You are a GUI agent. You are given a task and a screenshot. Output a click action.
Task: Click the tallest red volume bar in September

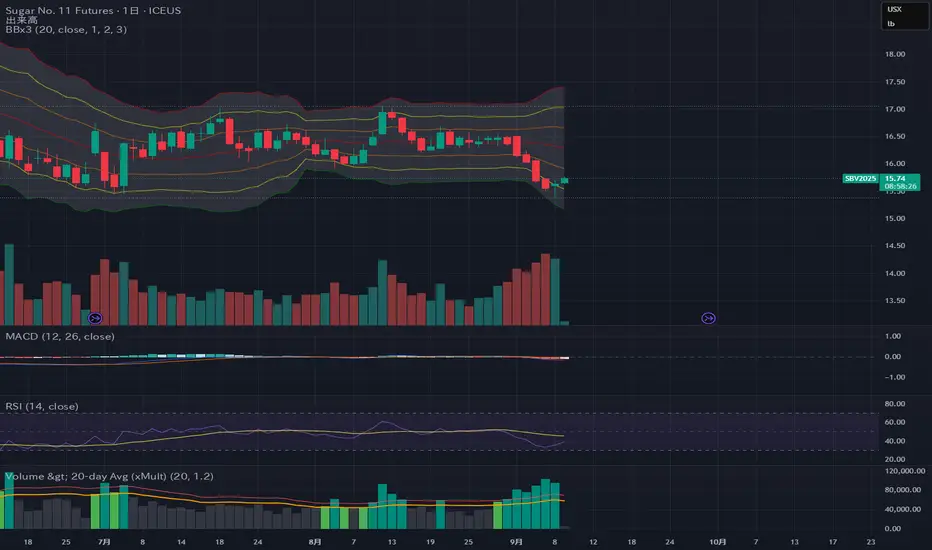coord(546,290)
